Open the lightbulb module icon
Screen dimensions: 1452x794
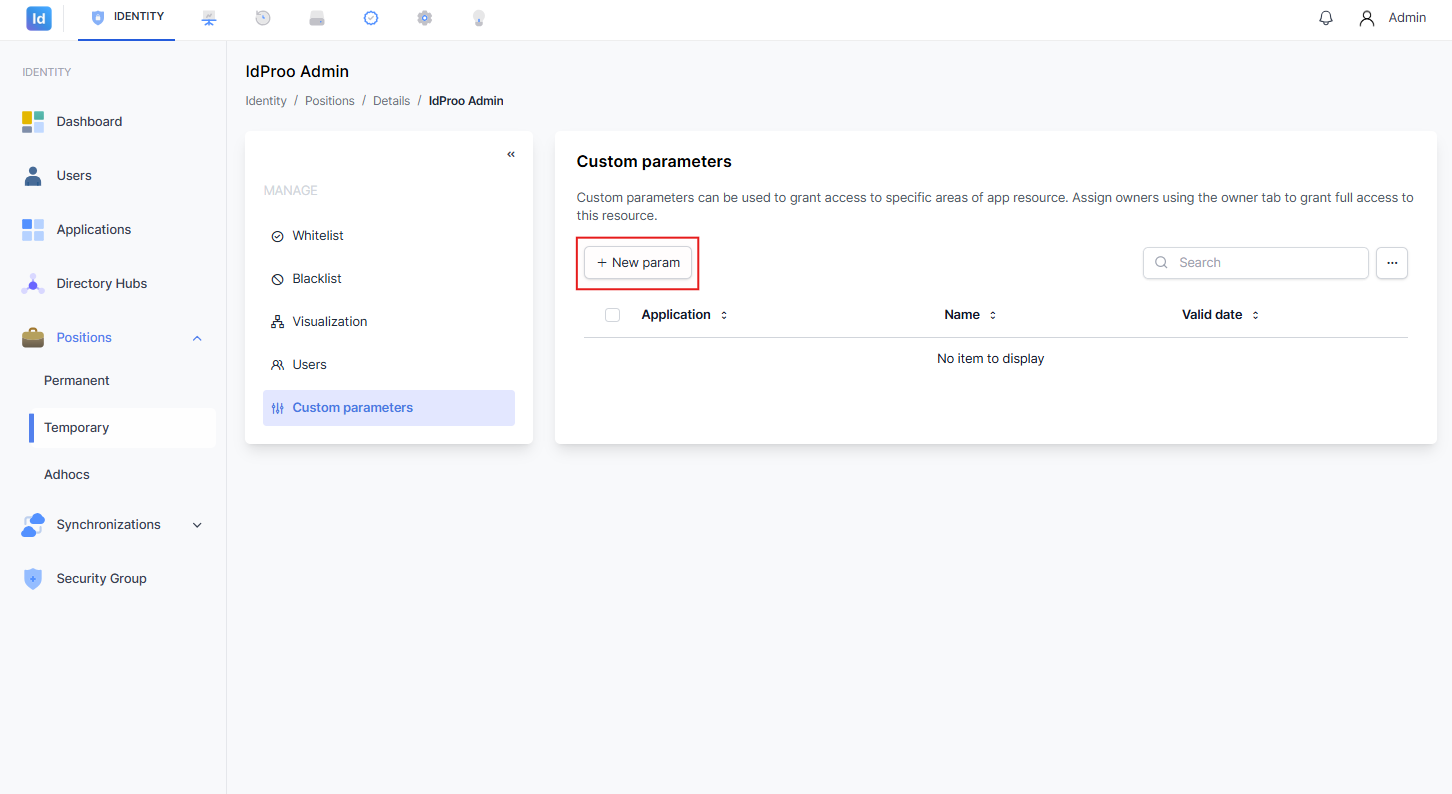pos(479,18)
